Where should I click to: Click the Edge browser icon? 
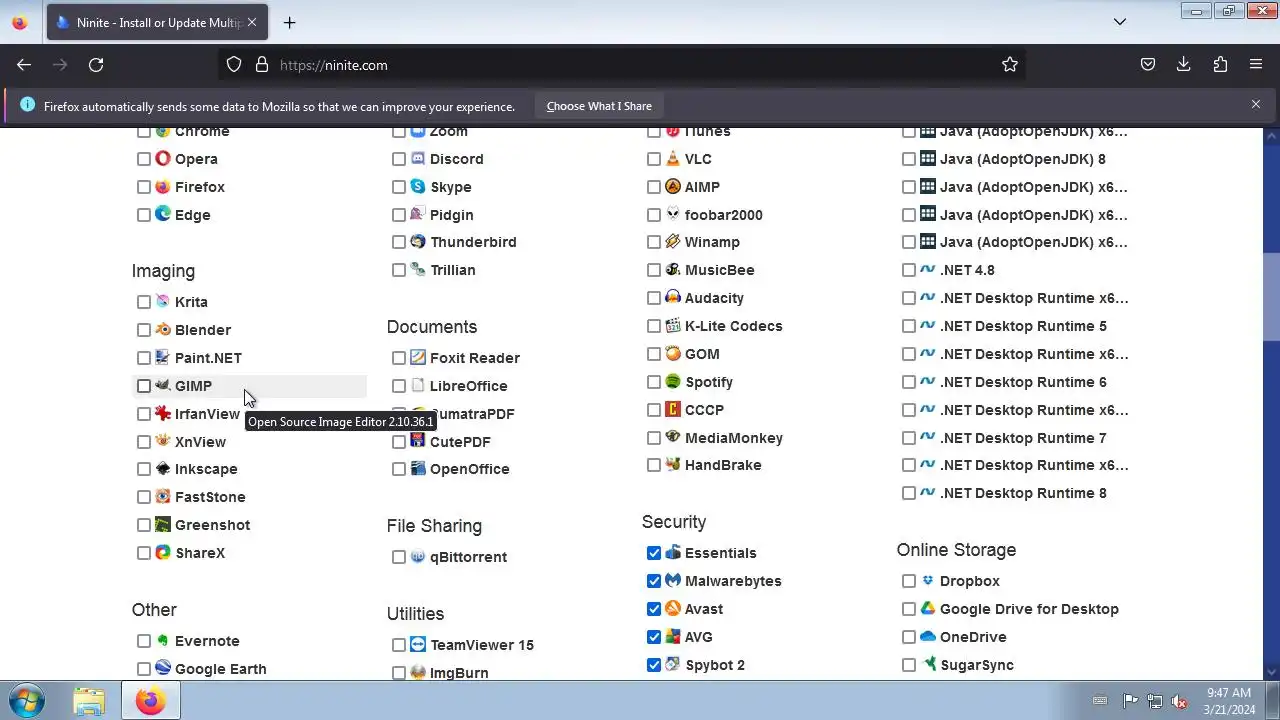point(163,214)
